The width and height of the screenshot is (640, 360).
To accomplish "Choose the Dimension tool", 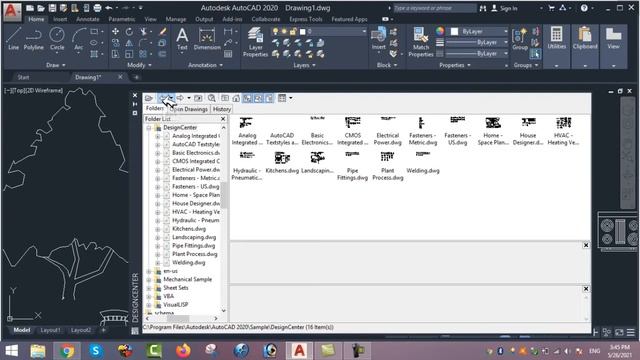I will point(207,39).
